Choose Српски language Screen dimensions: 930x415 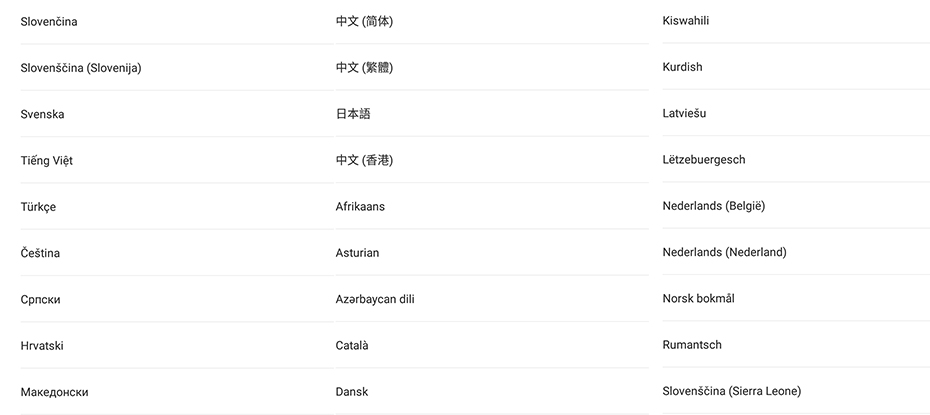pos(41,299)
